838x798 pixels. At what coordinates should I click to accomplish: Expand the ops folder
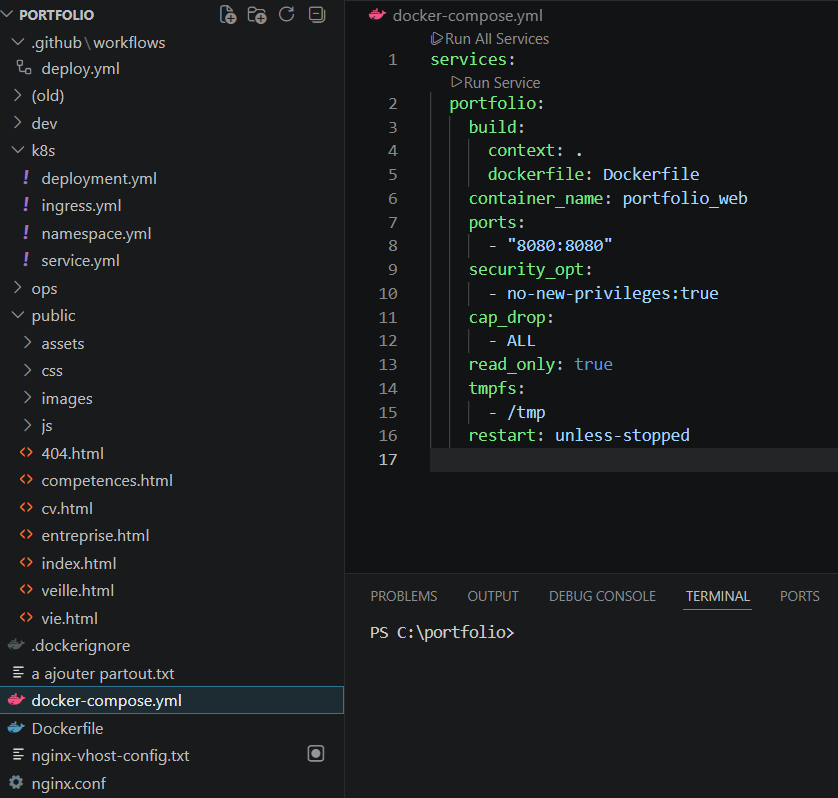pyautogui.click(x=18, y=288)
